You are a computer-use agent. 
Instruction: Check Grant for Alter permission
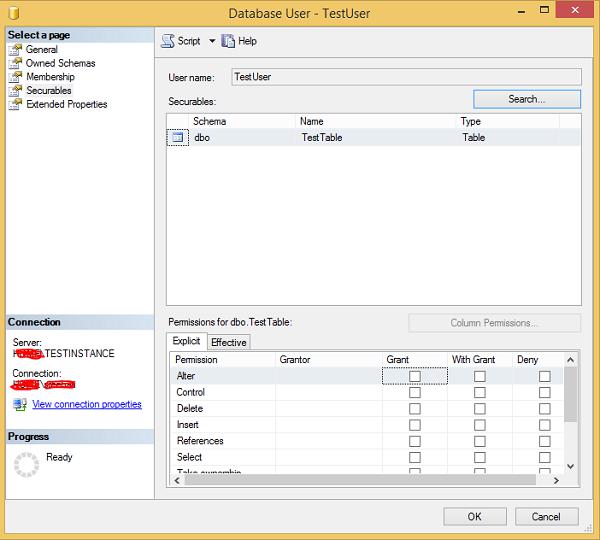click(x=415, y=376)
